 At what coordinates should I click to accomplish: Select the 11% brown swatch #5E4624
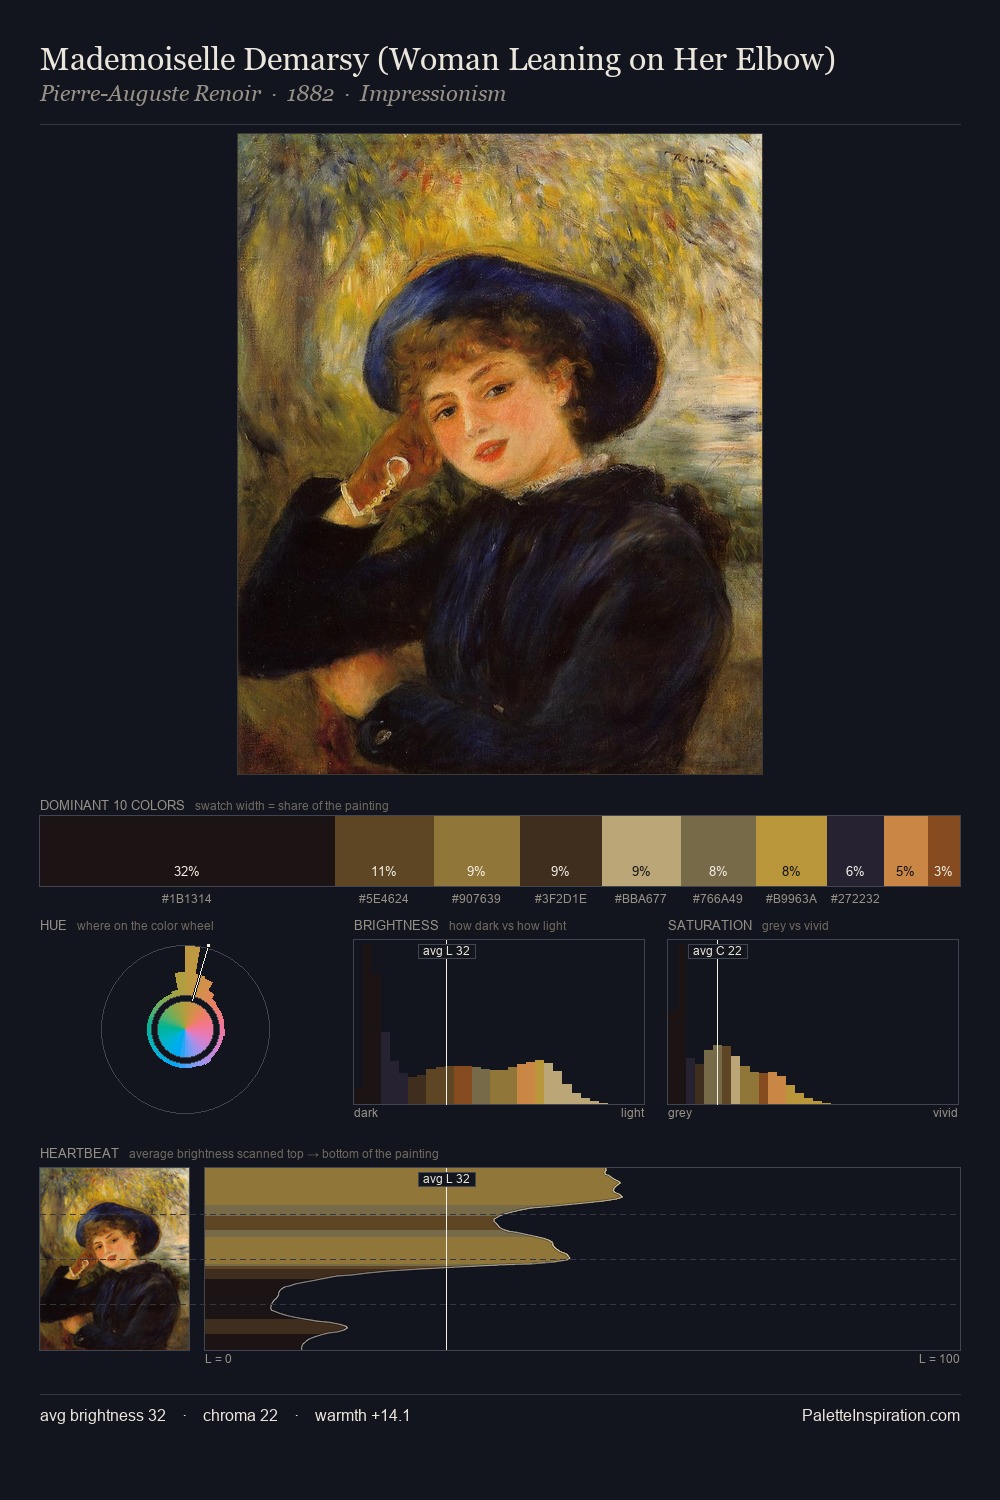tap(384, 851)
